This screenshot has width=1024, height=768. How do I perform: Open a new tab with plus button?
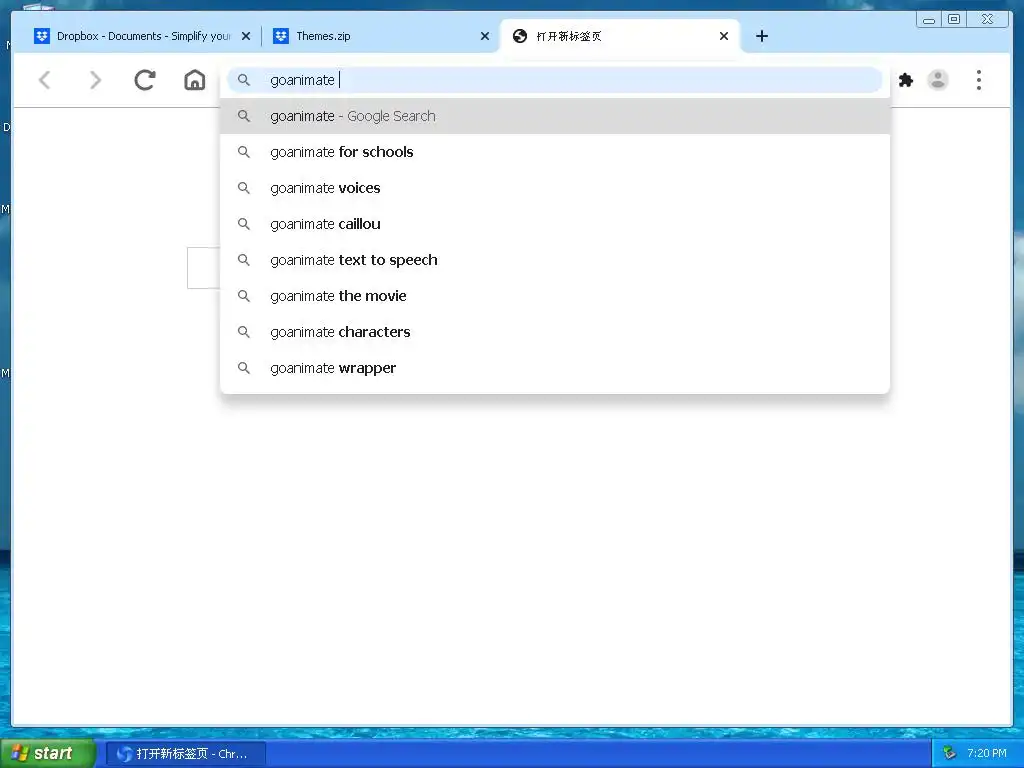coord(761,36)
